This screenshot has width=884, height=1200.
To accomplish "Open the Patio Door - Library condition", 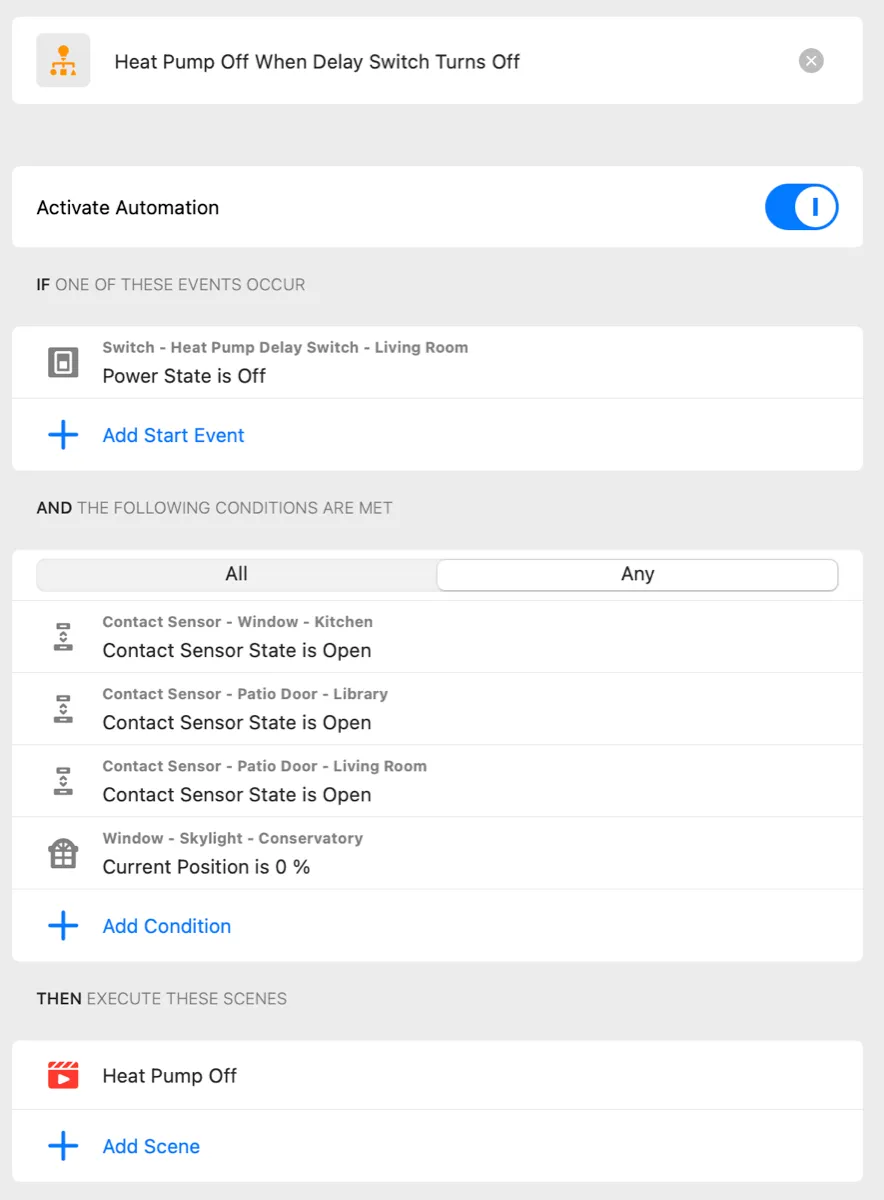I will (437, 709).
